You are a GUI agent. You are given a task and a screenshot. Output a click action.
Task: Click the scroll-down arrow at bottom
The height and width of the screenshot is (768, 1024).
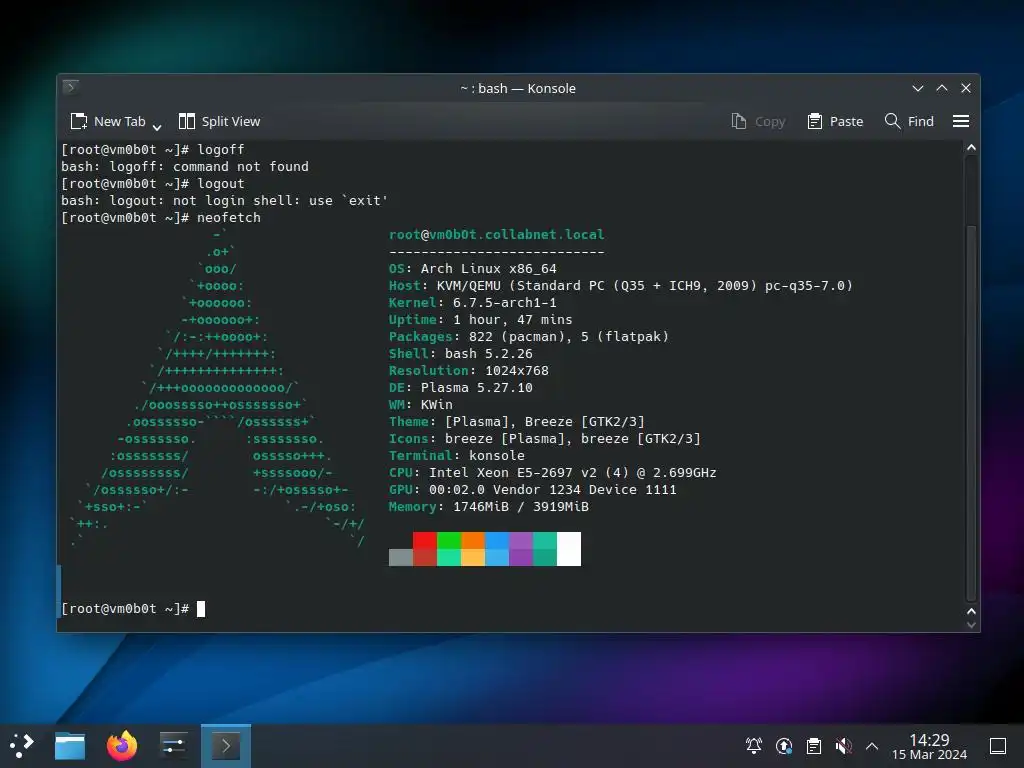971,625
